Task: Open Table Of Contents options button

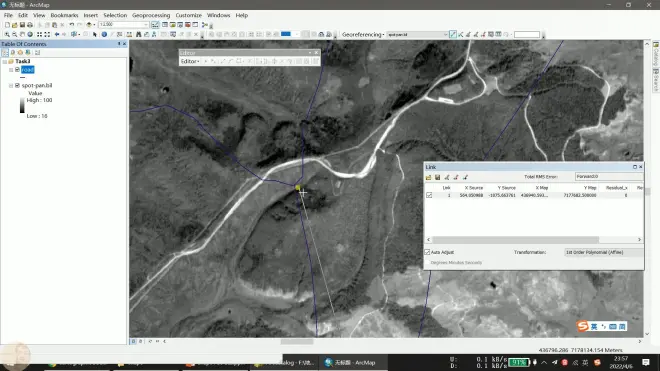Action: tap(37, 53)
